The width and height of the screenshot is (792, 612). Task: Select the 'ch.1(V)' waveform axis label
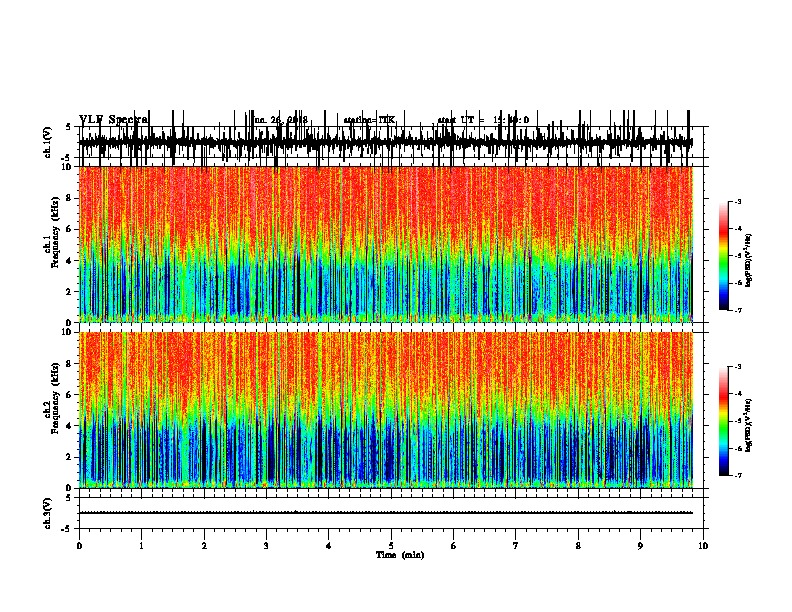pos(48,142)
